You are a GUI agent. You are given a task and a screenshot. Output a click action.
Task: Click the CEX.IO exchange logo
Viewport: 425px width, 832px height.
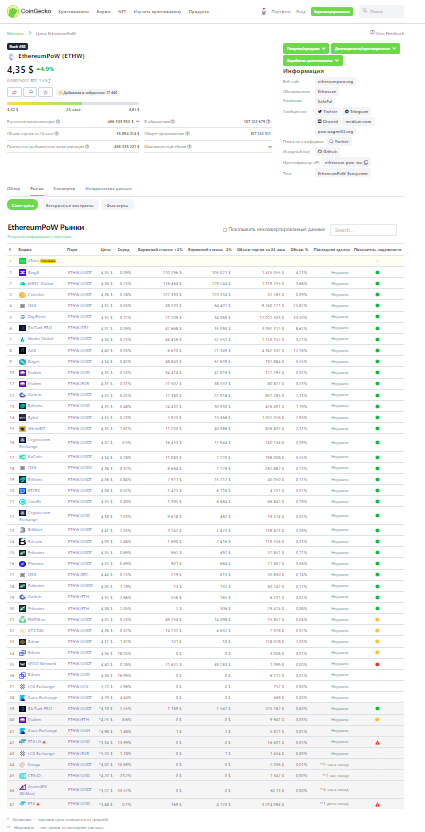(23, 775)
